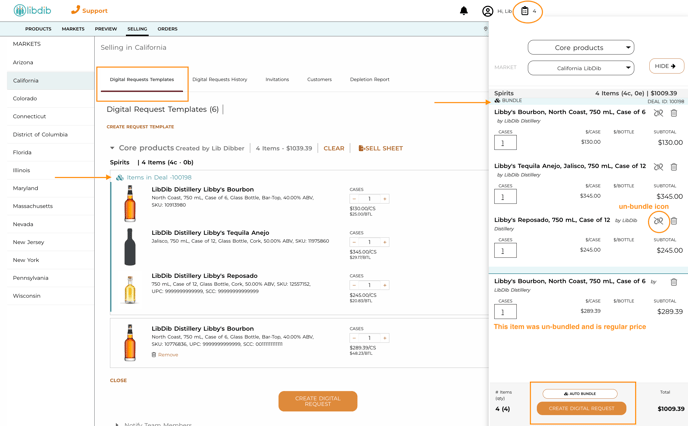Switch to Digital Requests Templates tab
The height and width of the screenshot is (426, 688).
tap(142, 79)
